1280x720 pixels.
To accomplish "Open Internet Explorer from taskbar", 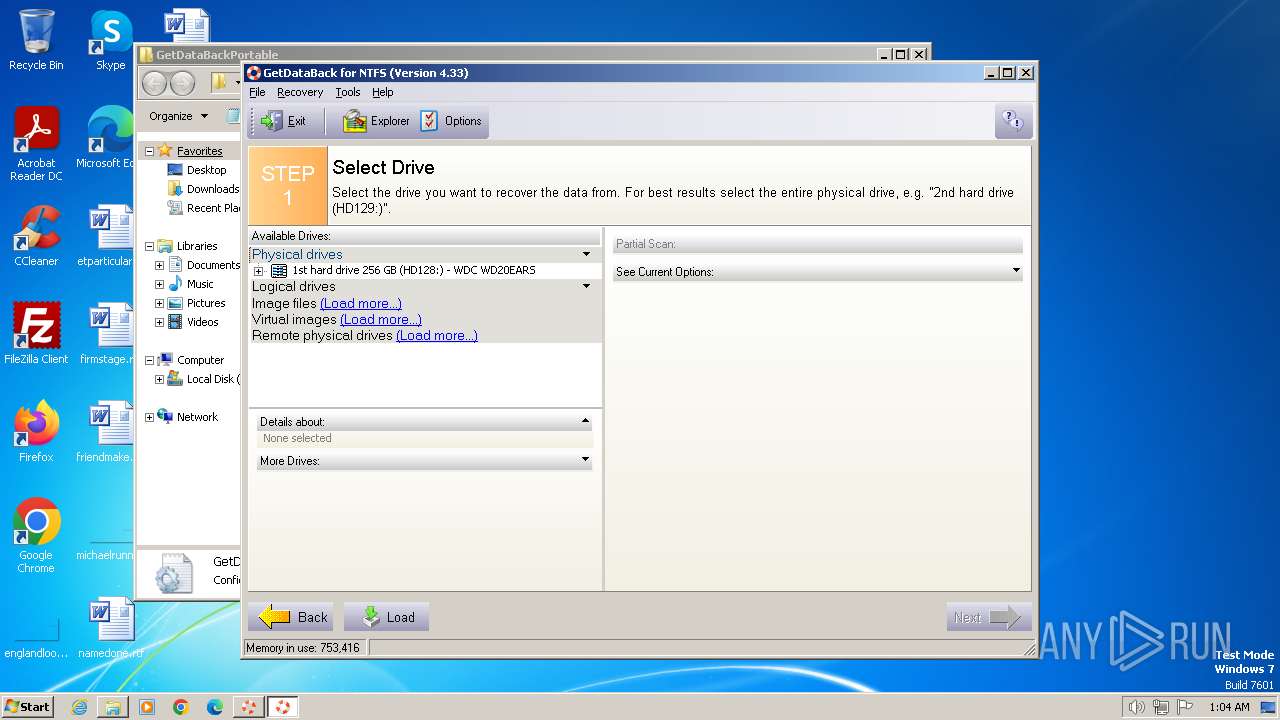I will coord(79,707).
